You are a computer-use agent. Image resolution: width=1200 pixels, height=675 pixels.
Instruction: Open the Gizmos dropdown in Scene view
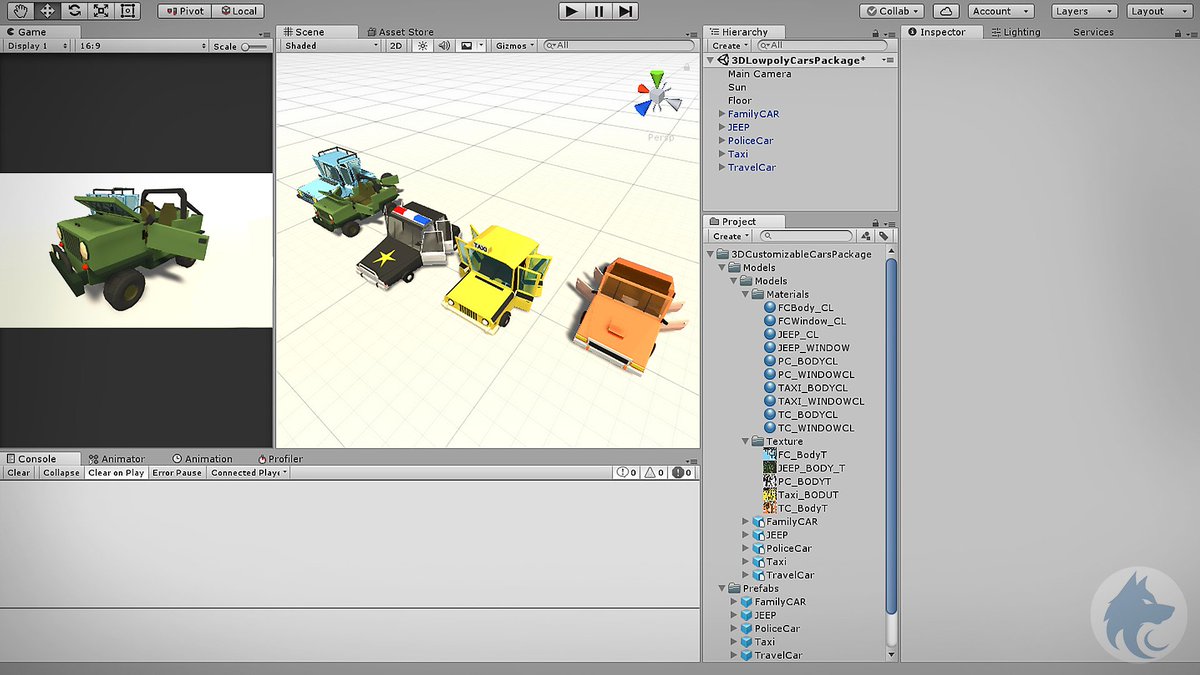click(512, 45)
